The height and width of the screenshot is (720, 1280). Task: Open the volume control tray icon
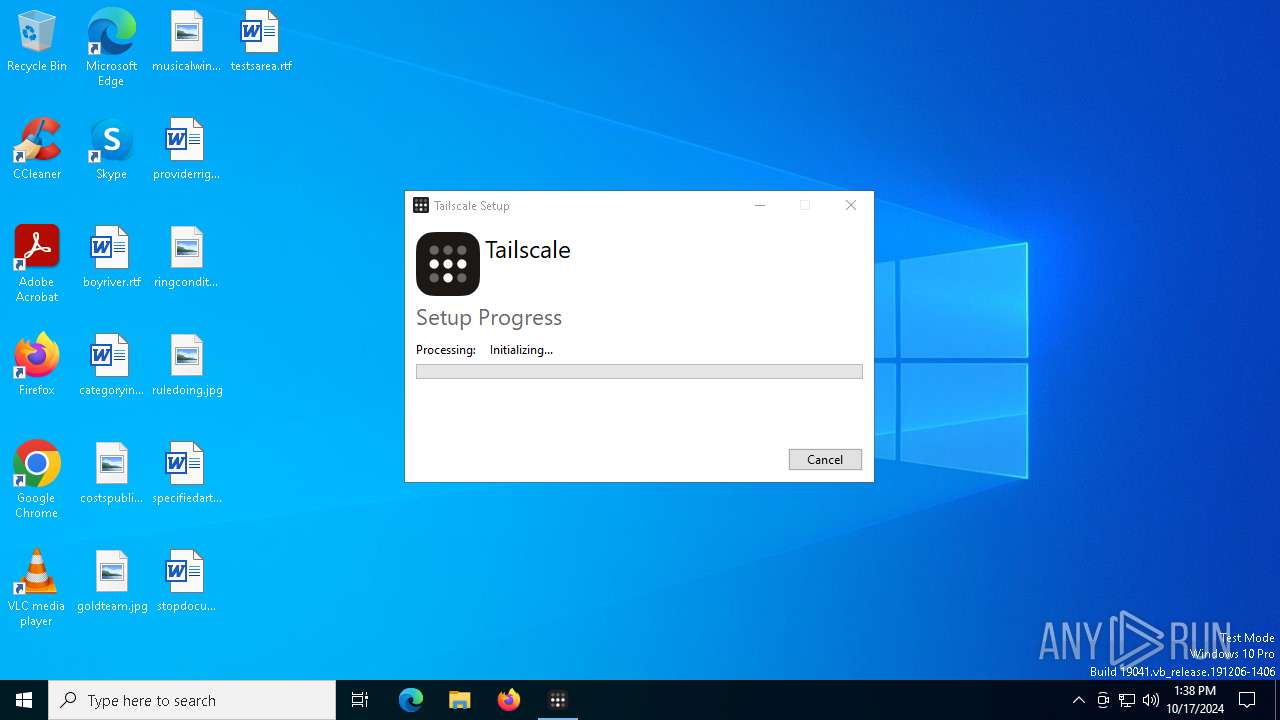pos(1151,700)
